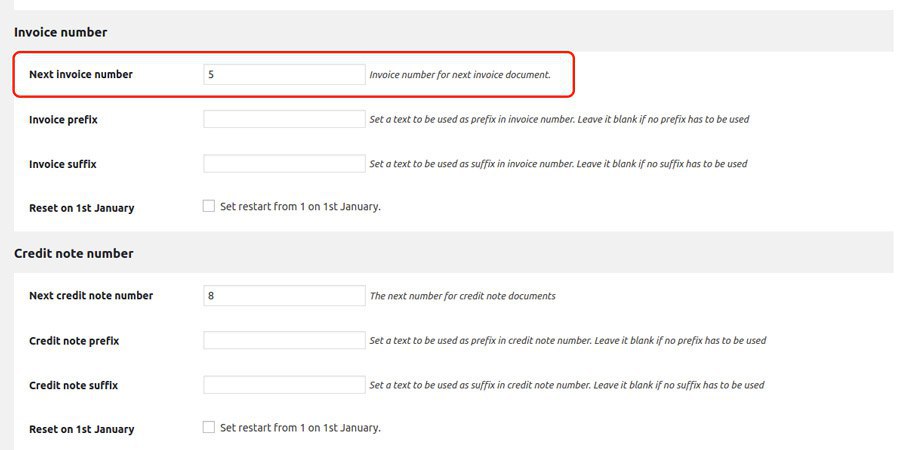
Task: Click the 'Invoice prefix' label
Action: click(63, 120)
